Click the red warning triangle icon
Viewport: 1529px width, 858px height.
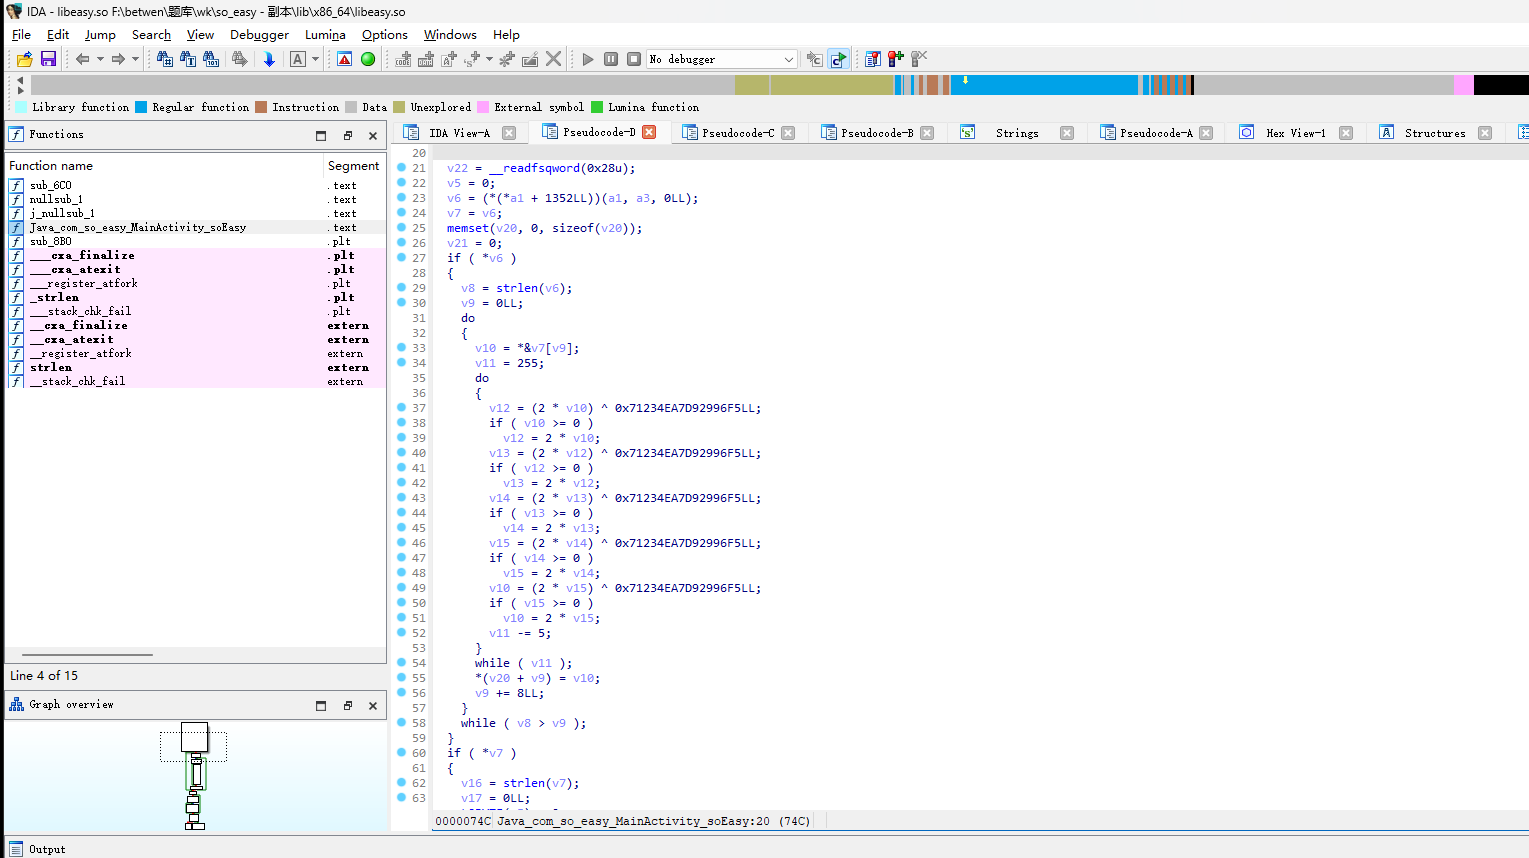coord(344,60)
